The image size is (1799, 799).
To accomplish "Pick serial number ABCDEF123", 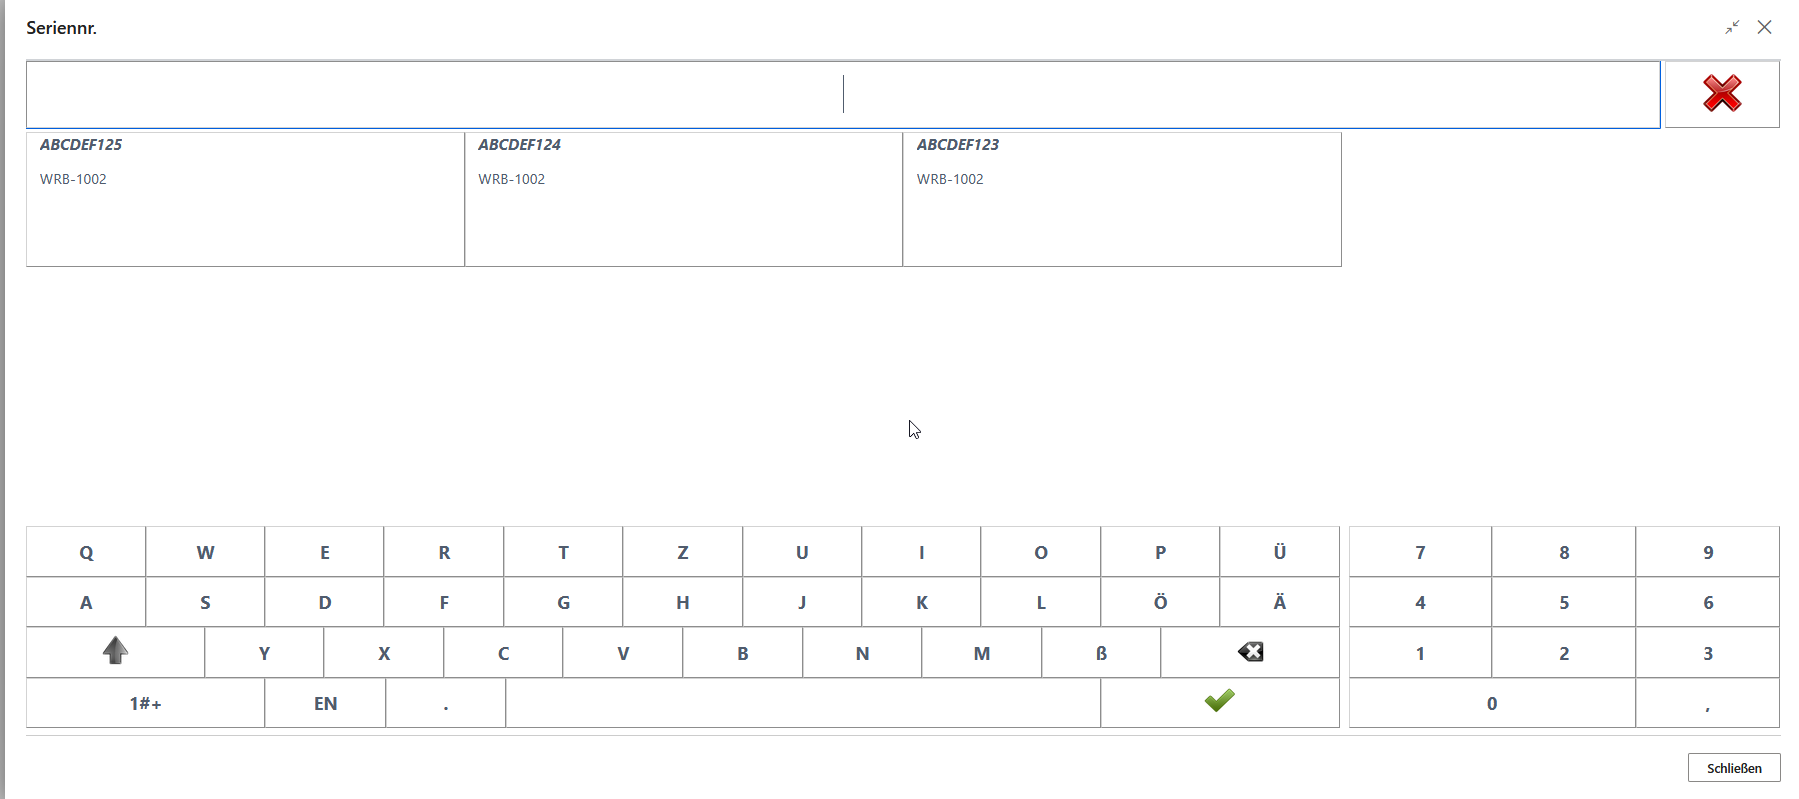I will coord(1121,199).
